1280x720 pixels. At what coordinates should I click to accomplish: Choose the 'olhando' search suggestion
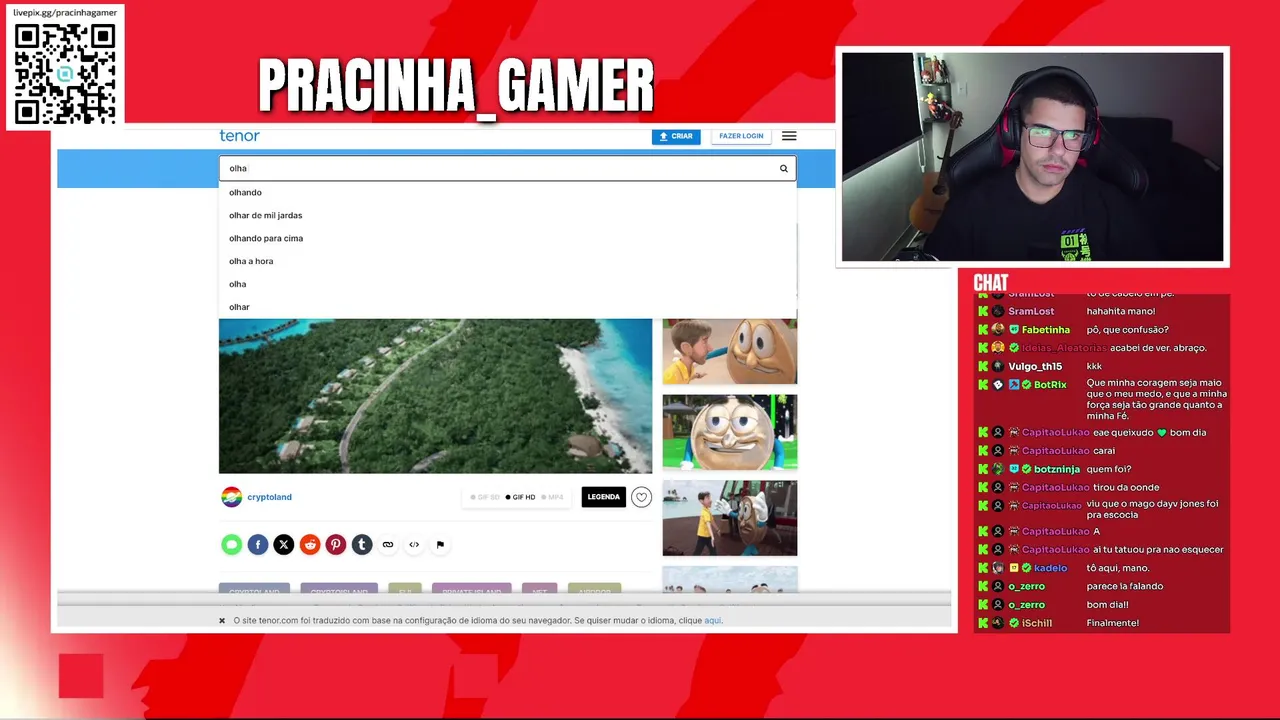point(508,192)
